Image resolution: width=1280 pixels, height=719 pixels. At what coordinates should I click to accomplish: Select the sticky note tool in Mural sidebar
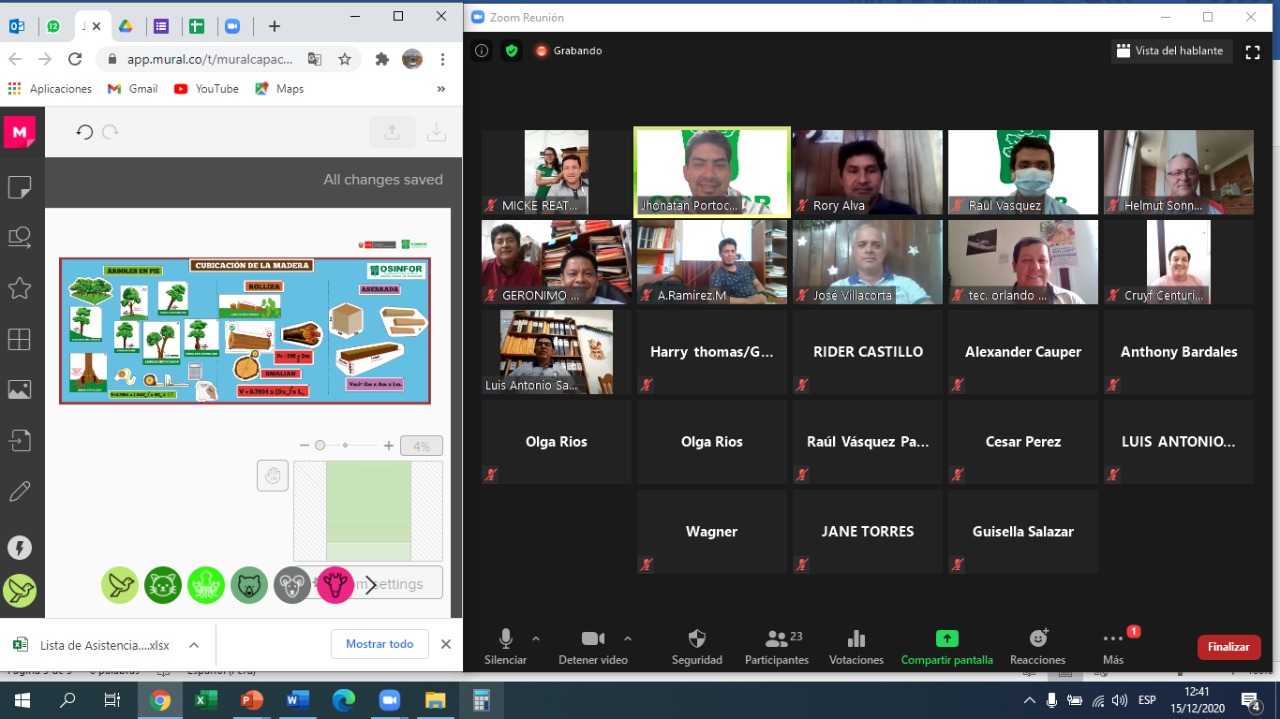click(19, 186)
